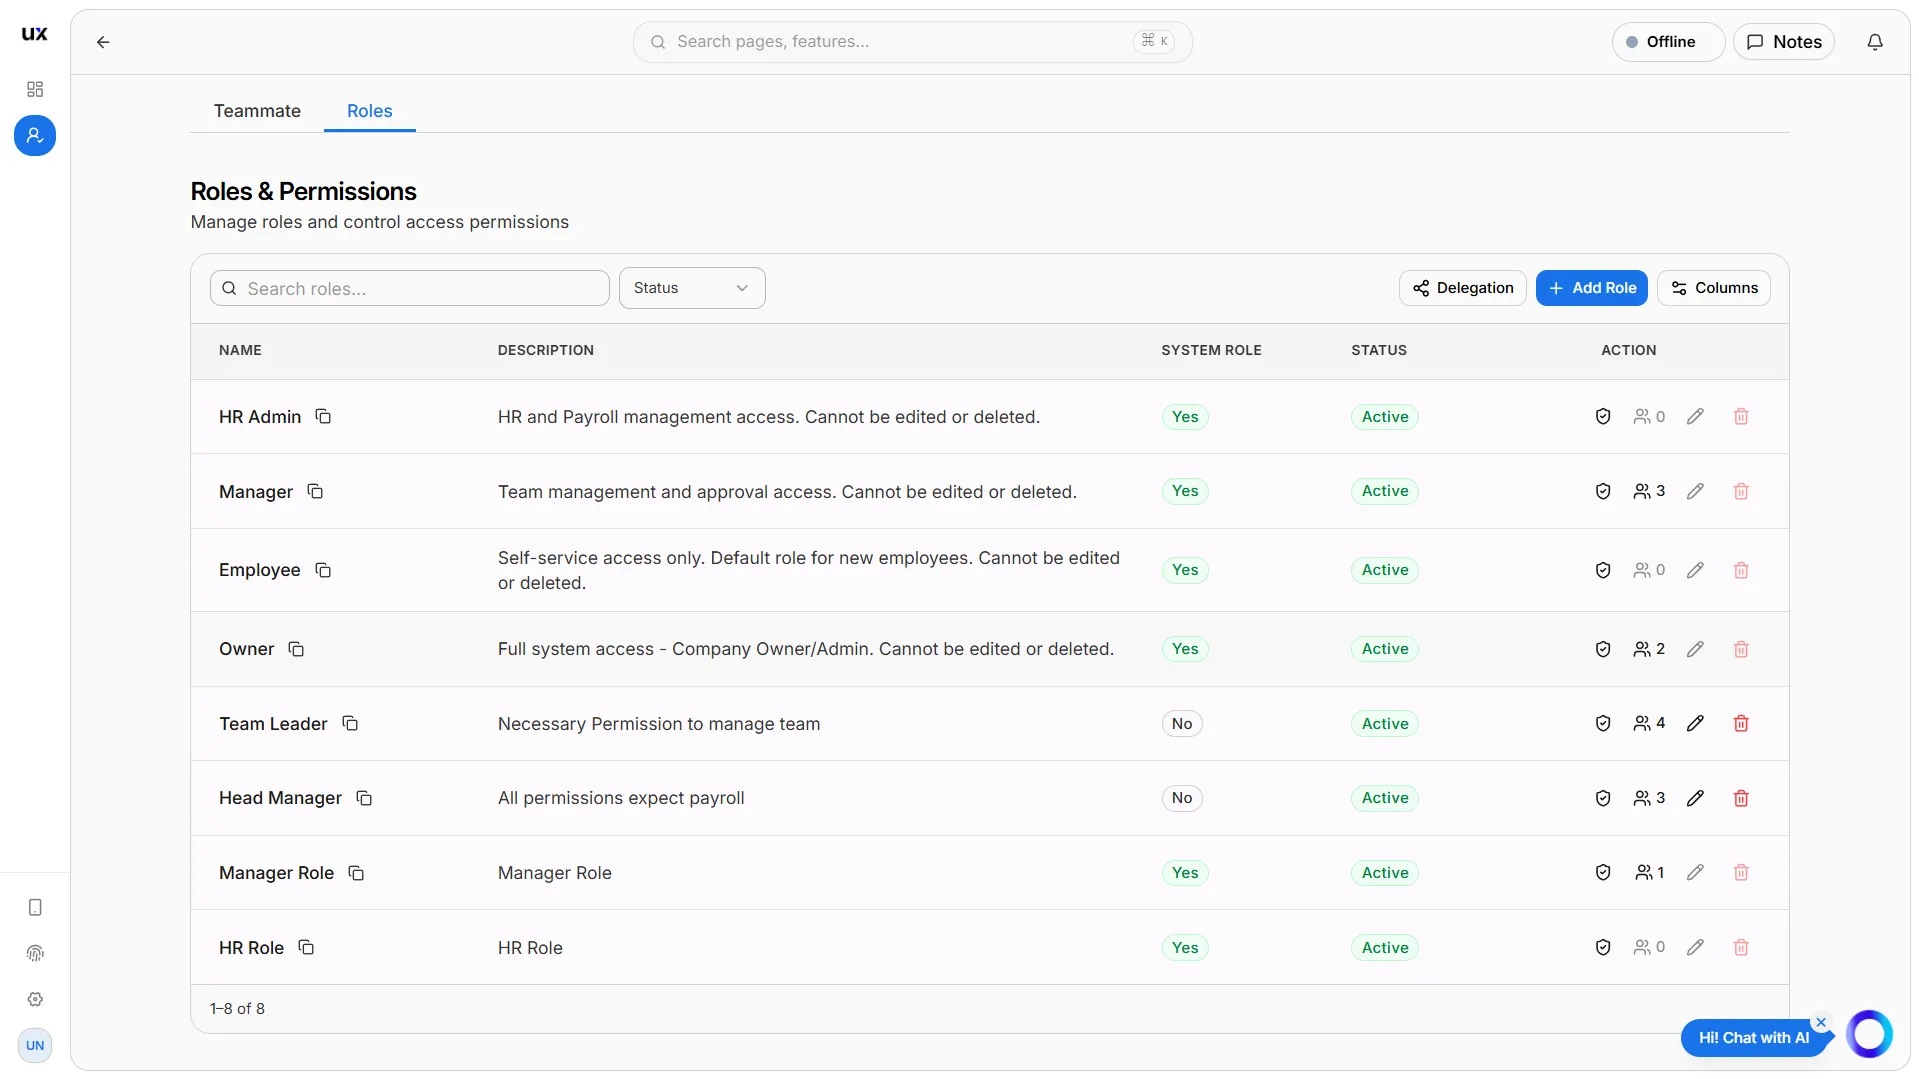Screen dimensions: 1919x1079
Task: Click the Delegation button
Action: [1462, 288]
